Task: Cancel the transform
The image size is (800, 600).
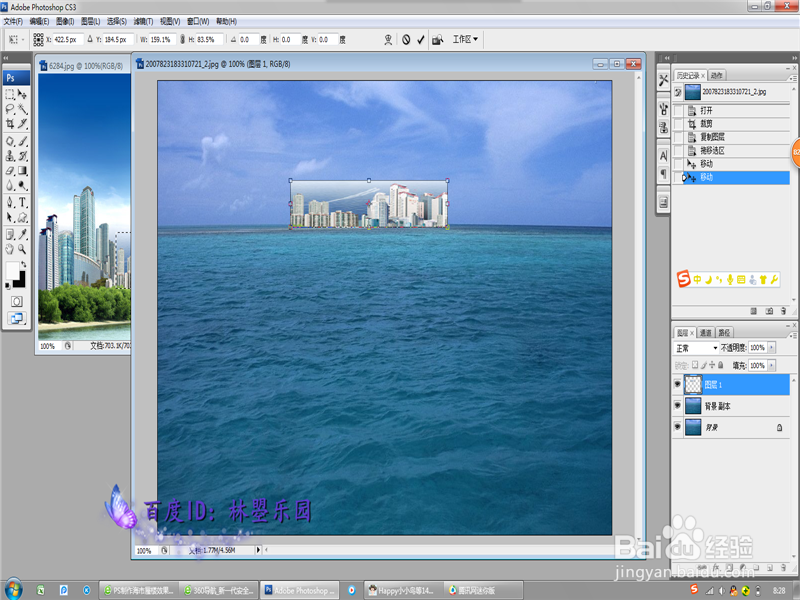Action: tap(406, 40)
